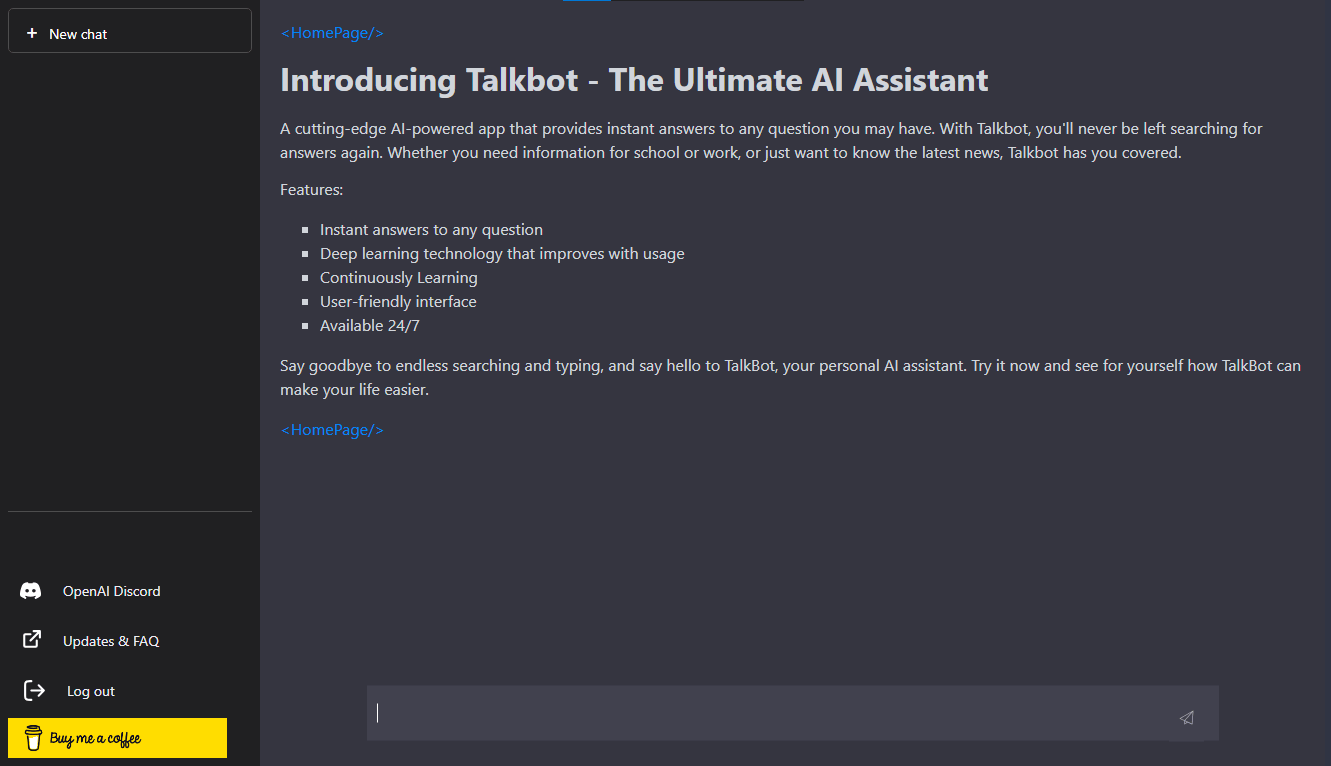Click the Introducing Talkbot heading
The height and width of the screenshot is (766, 1331).
634,80
